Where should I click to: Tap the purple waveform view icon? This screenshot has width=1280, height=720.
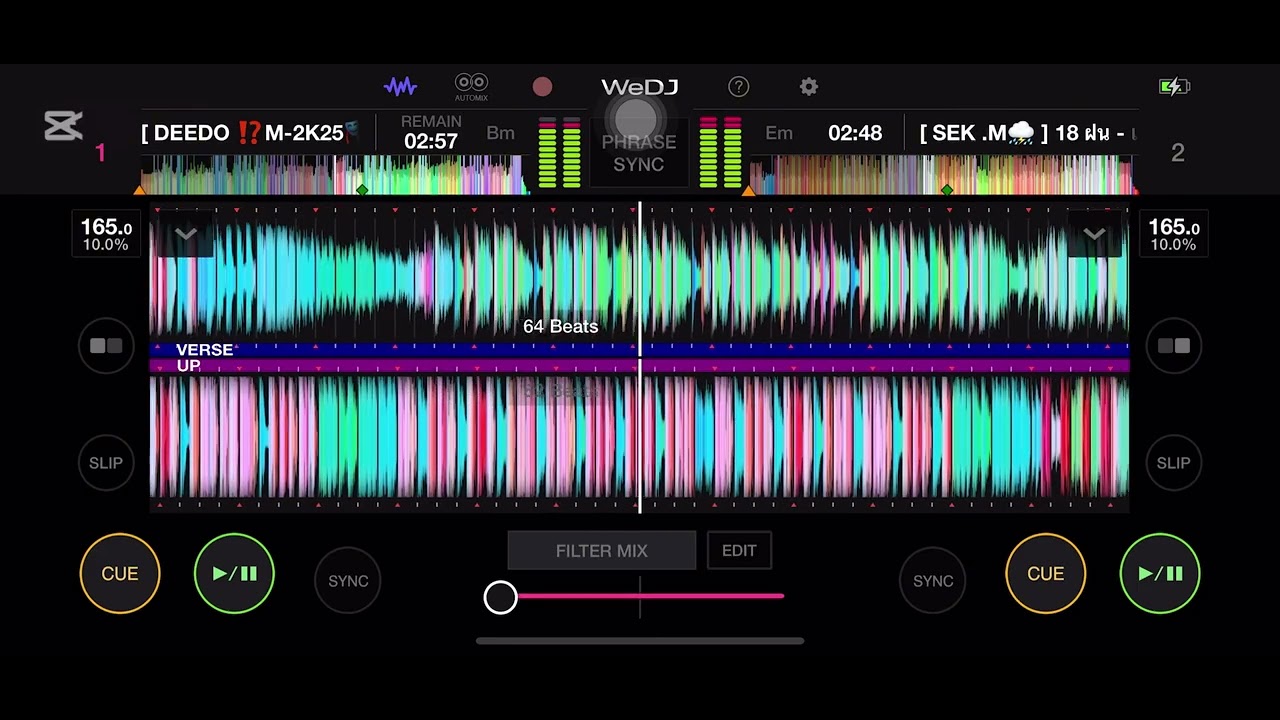(400, 87)
